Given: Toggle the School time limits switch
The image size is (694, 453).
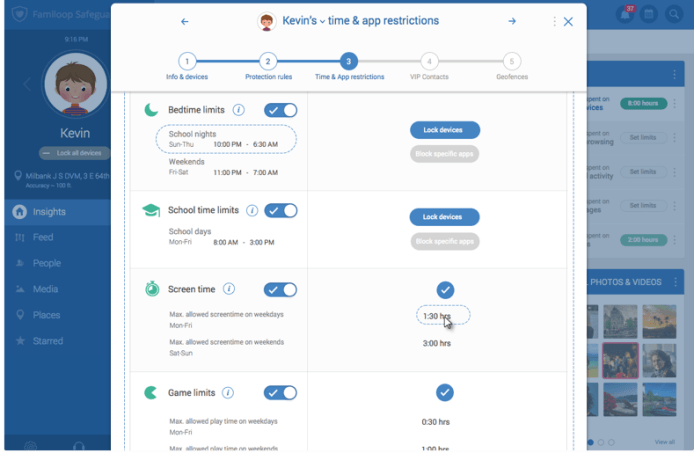Looking at the screenshot, I should coord(281,210).
